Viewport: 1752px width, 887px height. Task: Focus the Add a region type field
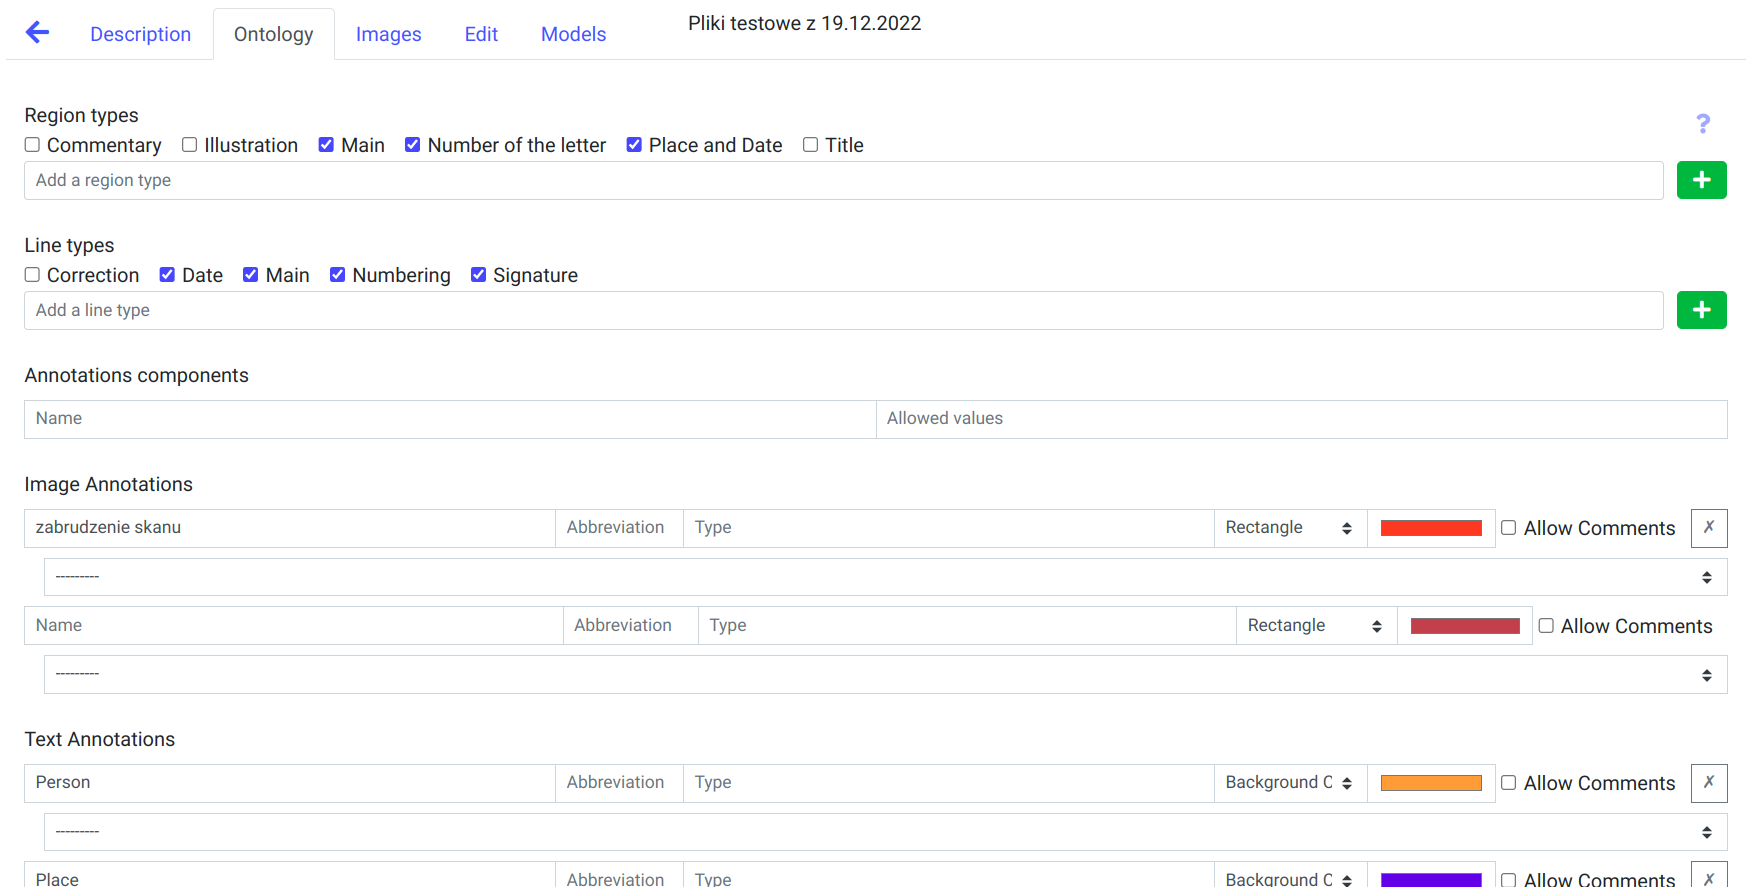tap(843, 180)
